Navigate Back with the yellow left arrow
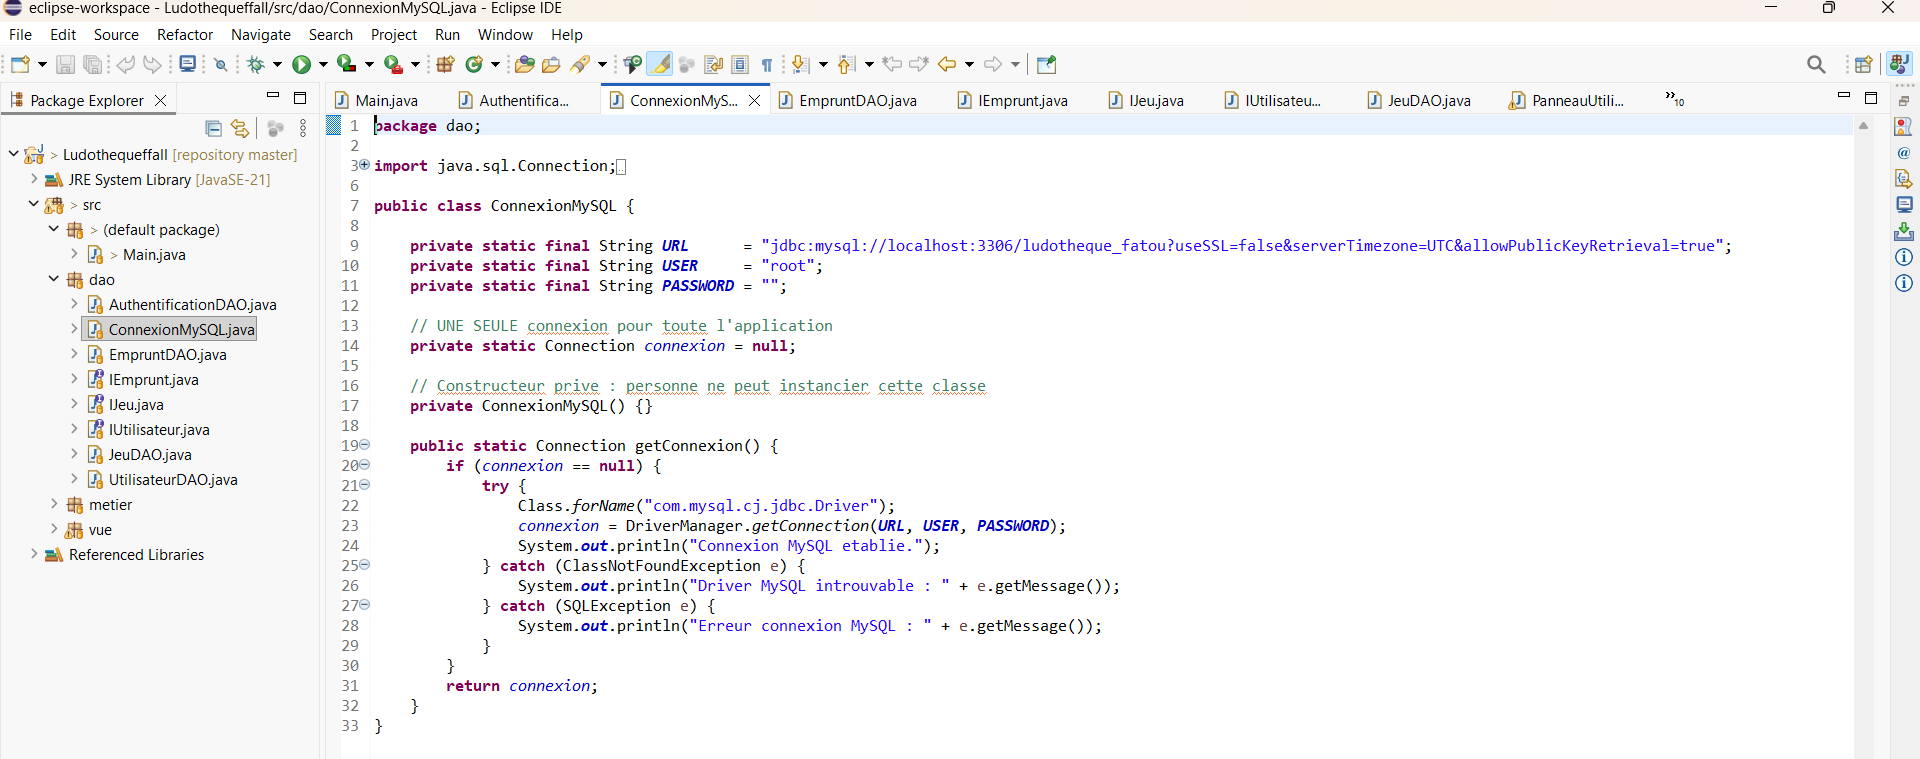The image size is (1920, 759). pyautogui.click(x=947, y=64)
